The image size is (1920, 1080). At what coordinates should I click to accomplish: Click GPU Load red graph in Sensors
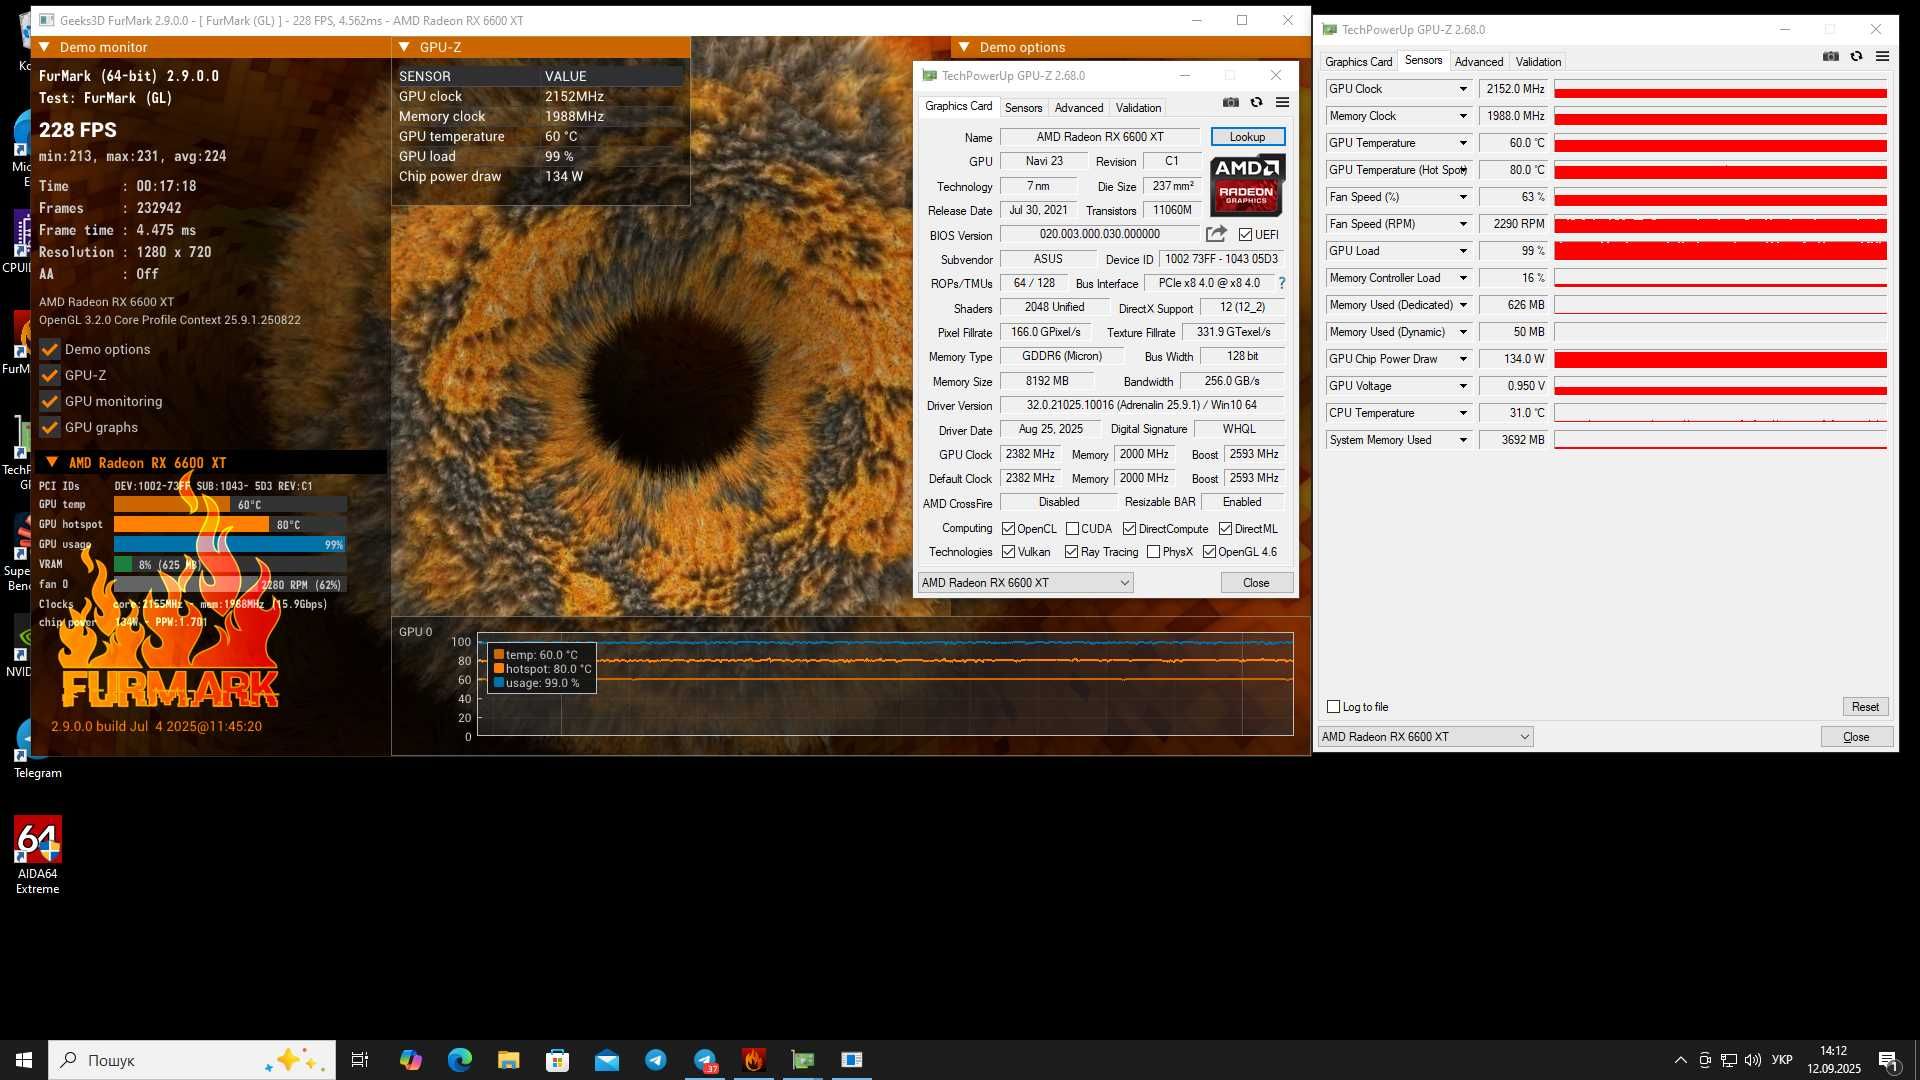[1720, 251]
